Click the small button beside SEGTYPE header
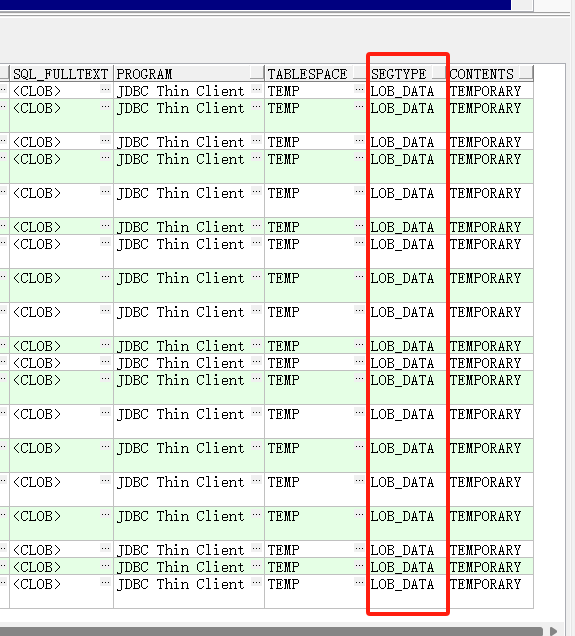 439,73
